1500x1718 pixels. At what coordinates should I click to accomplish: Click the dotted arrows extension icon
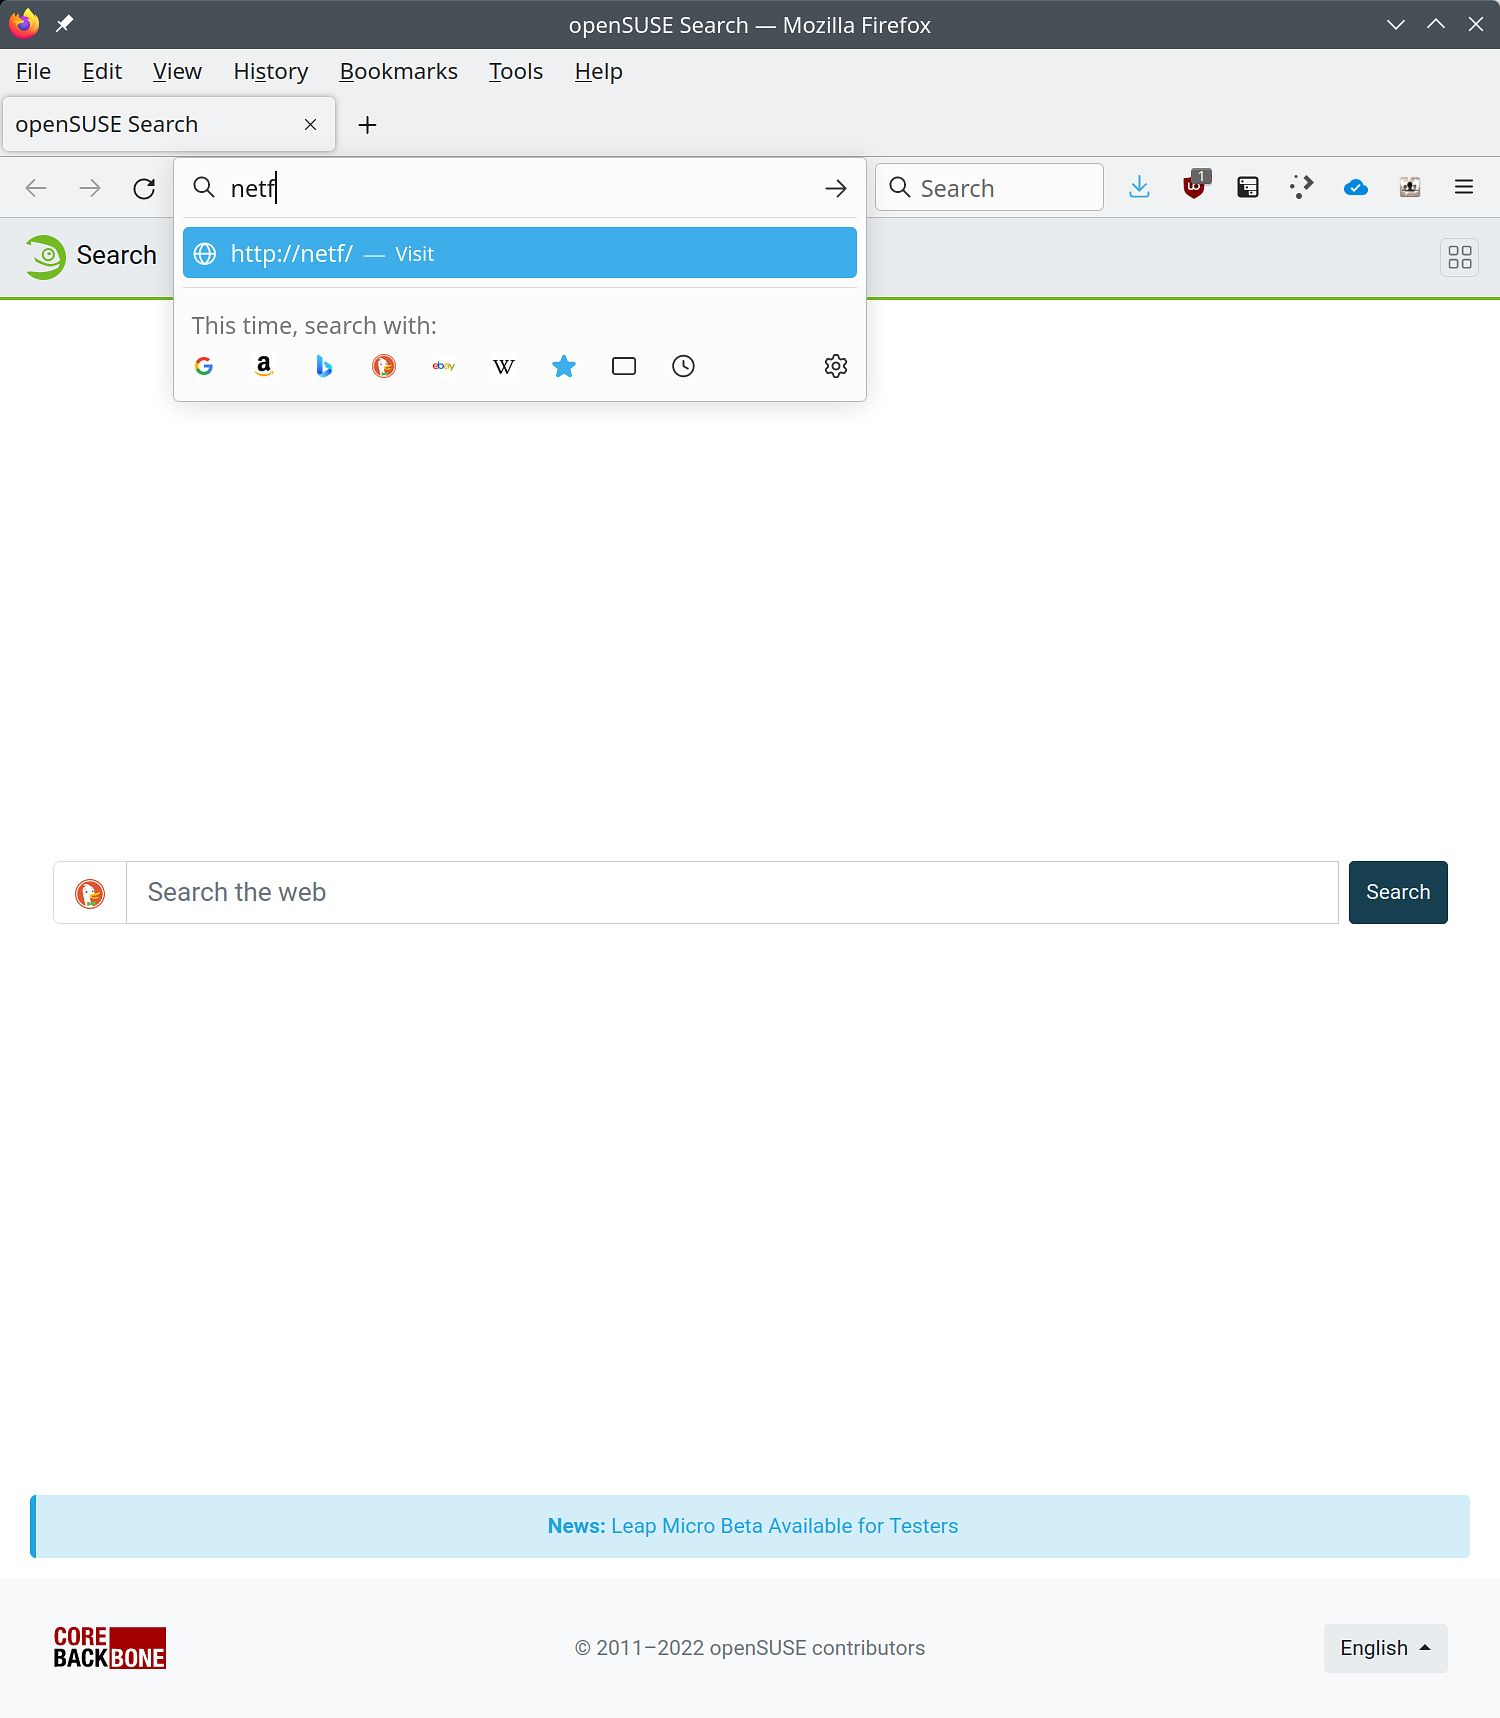1301,187
